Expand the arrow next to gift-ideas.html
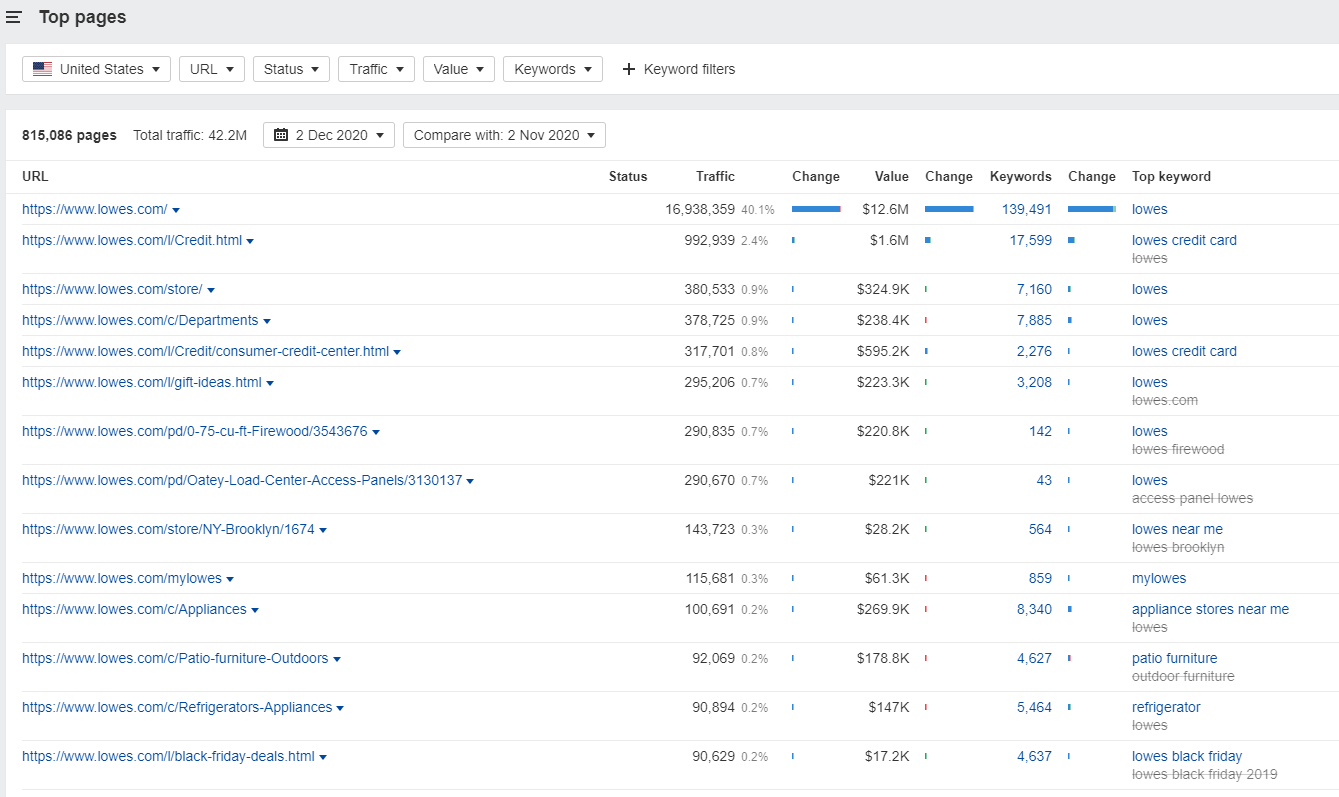The image size is (1339, 797). coord(270,383)
